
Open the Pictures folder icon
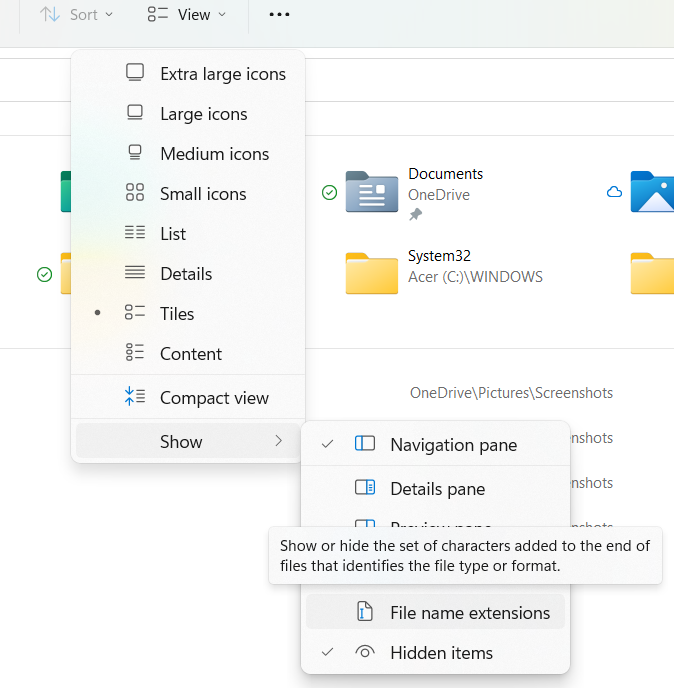[651, 191]
